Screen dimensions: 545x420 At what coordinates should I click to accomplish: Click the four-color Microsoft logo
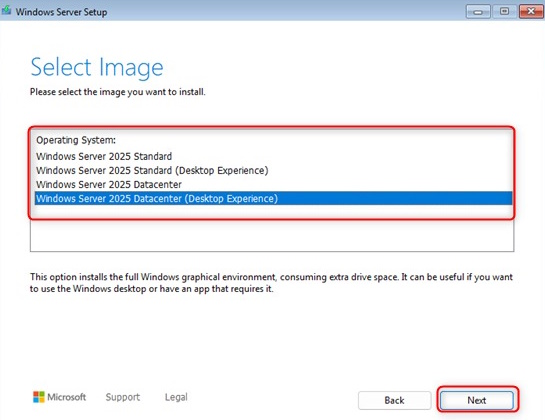click(x=39, y=397)
